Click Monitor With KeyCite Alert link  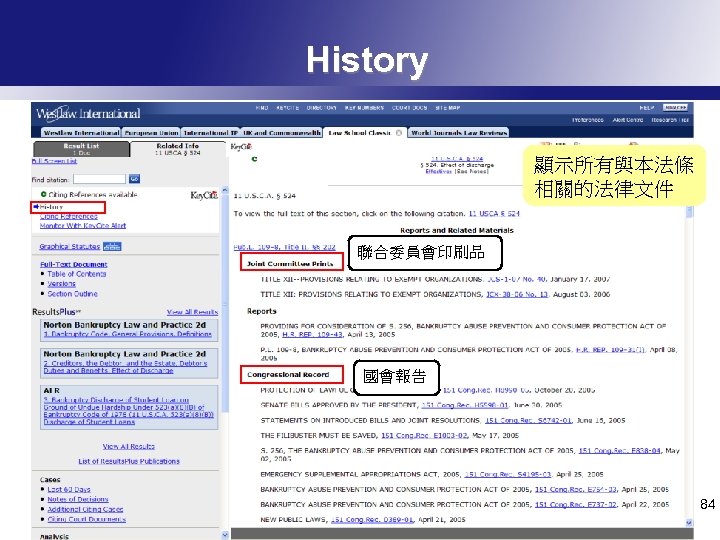pyautogui.click(x=83, y=225)
